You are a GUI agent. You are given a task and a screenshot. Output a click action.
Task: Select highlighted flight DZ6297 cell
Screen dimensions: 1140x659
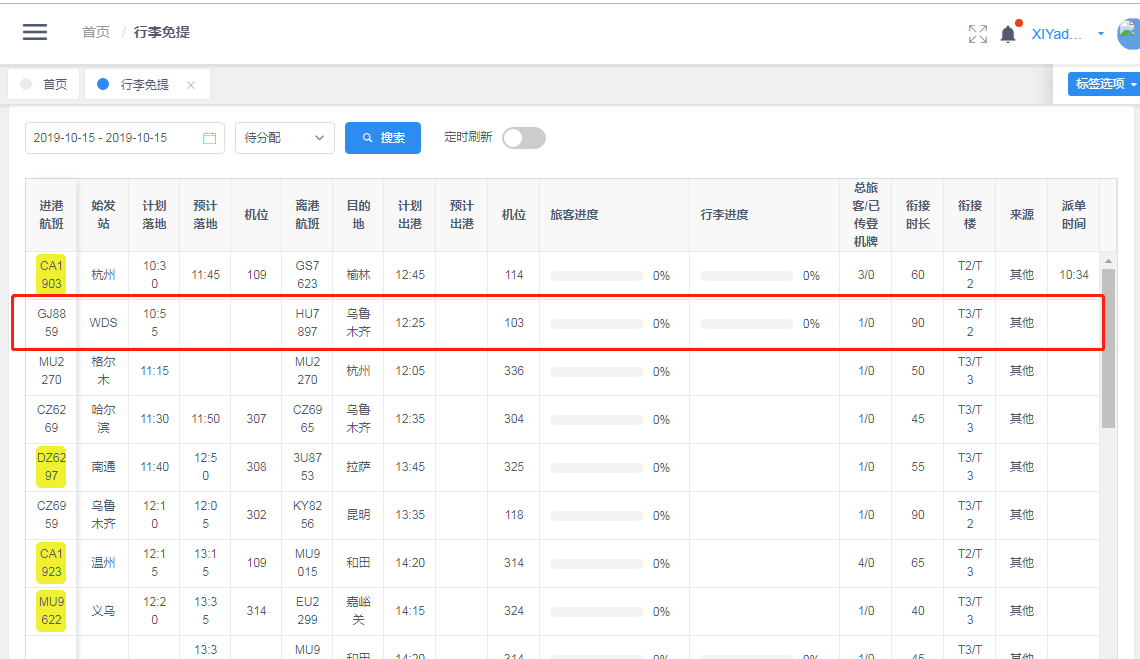point(51,467)
